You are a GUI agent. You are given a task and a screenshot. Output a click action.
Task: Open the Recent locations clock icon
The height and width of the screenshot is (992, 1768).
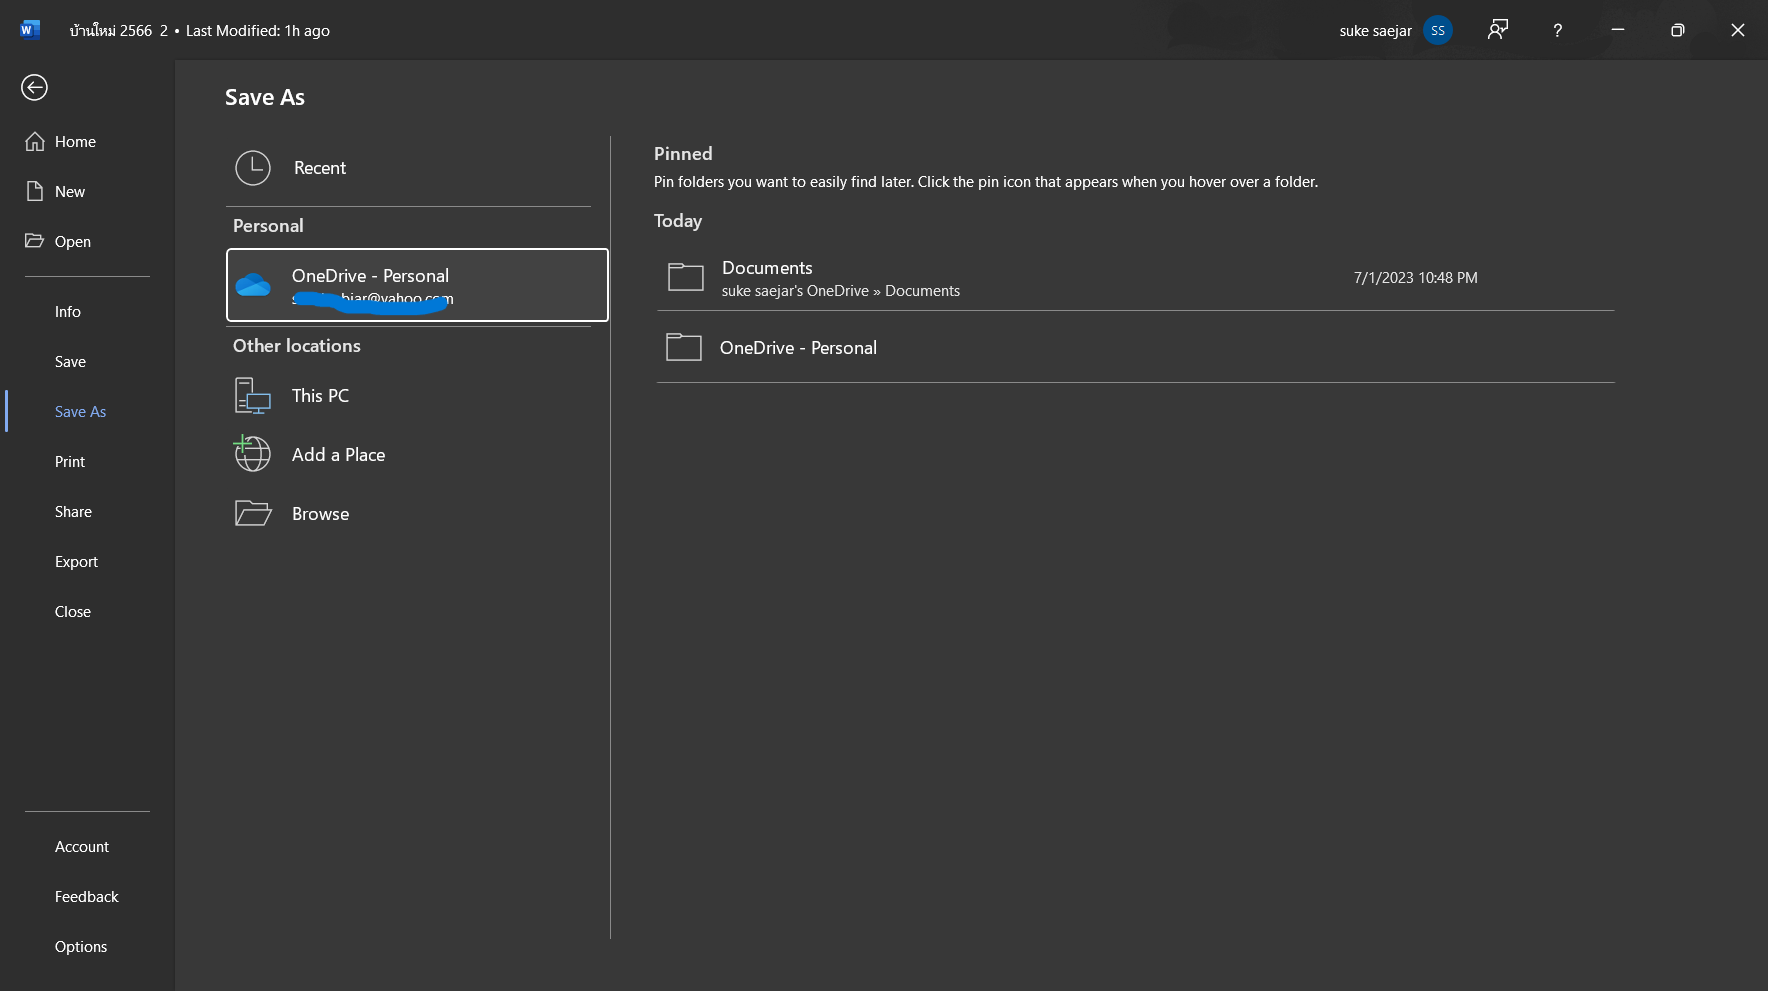pos(253,168)
